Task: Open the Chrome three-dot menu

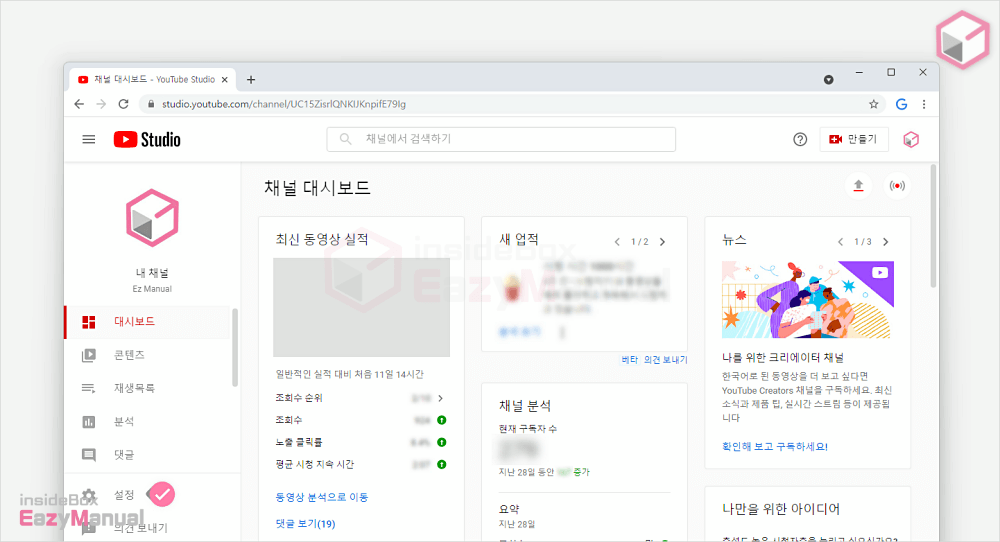Action: (x=924, y=104)
